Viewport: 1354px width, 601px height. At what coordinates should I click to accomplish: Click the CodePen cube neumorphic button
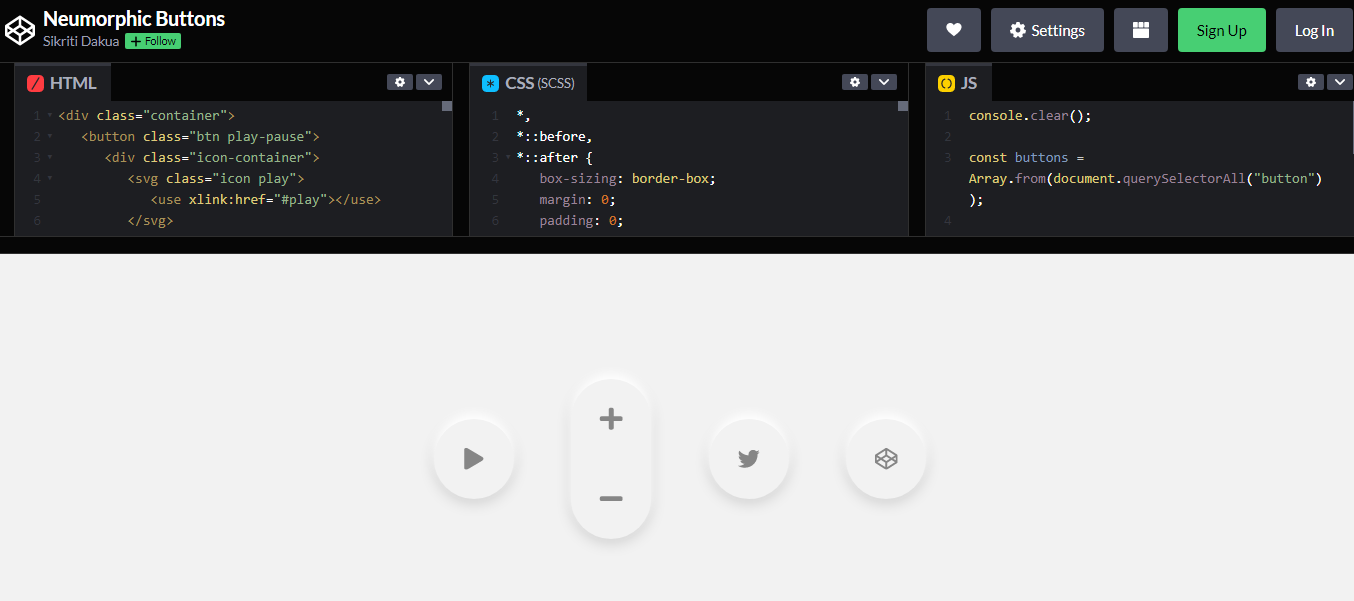click(885, 458)
